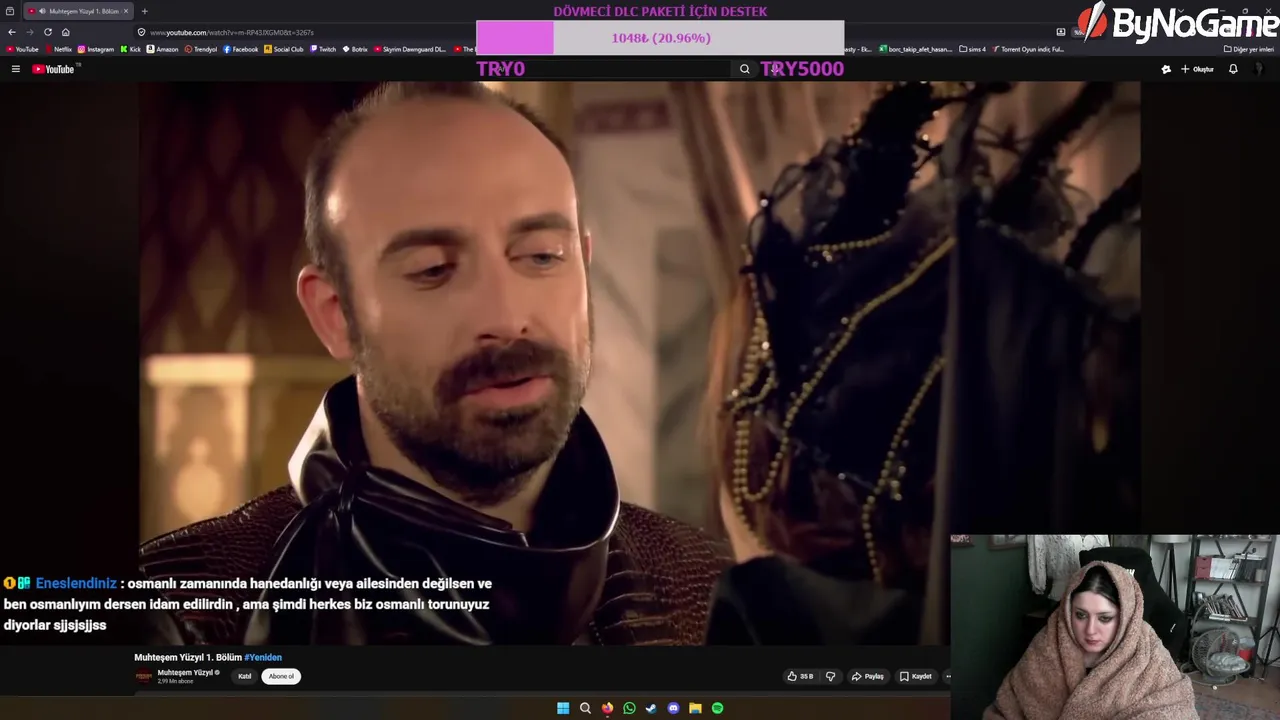Click the Kaydet save button
1280x720 pixels.
915,676
